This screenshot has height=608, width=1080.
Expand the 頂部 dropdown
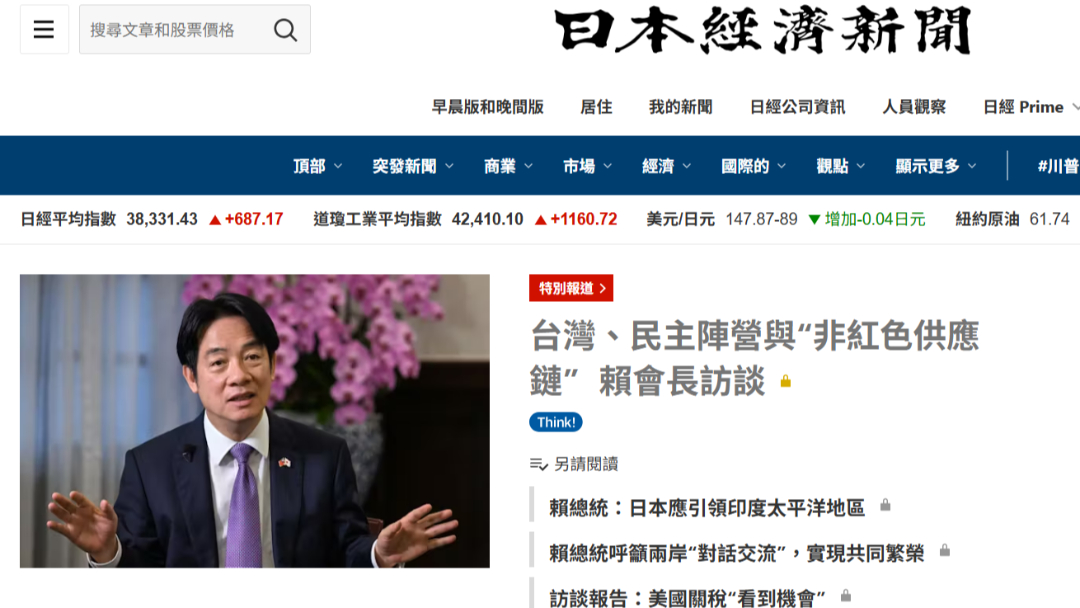[x=318, y=166]
